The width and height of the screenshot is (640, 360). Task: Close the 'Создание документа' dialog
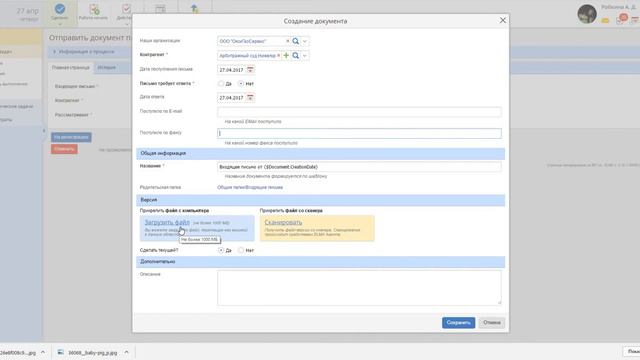(503, 20)
